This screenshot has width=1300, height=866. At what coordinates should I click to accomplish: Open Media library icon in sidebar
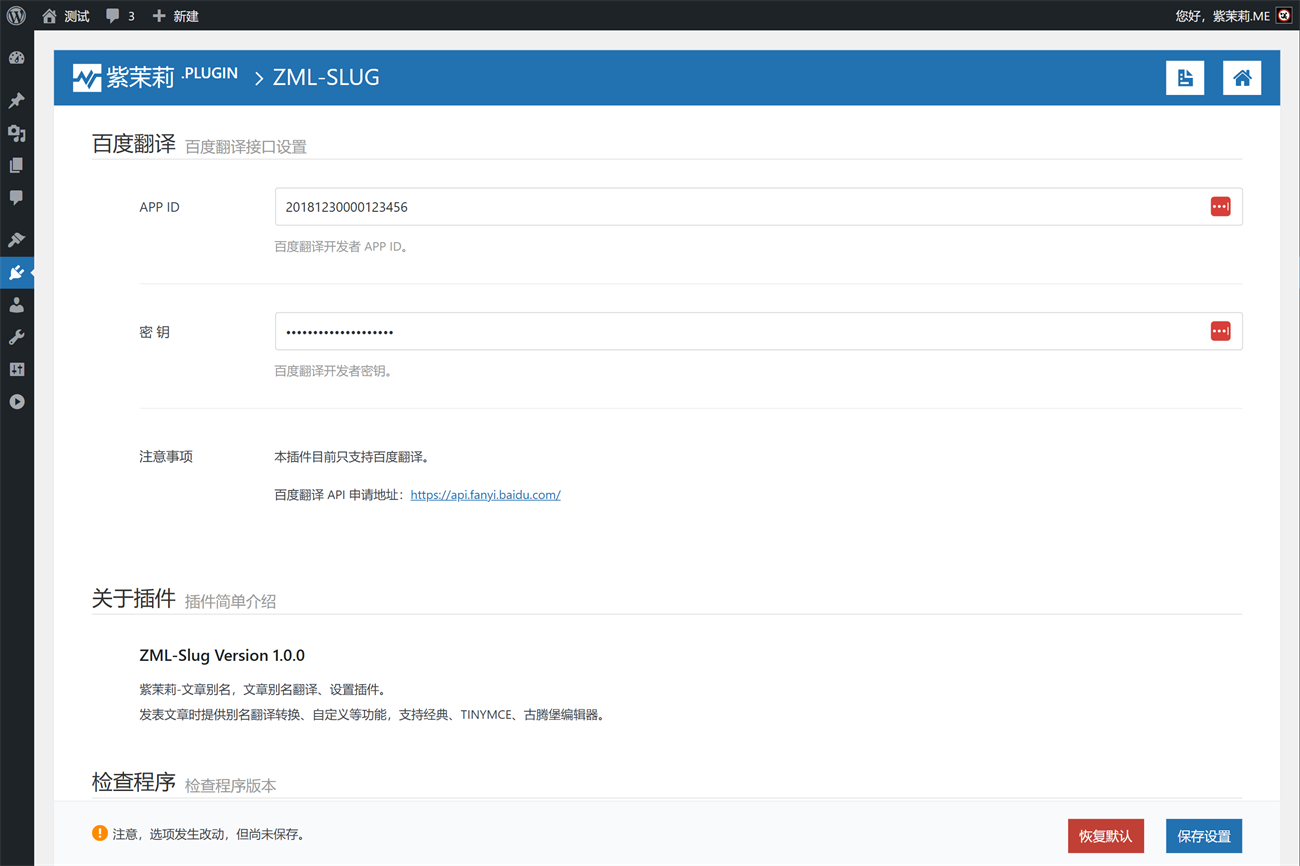pyautogui.click(x=16, y=133)
